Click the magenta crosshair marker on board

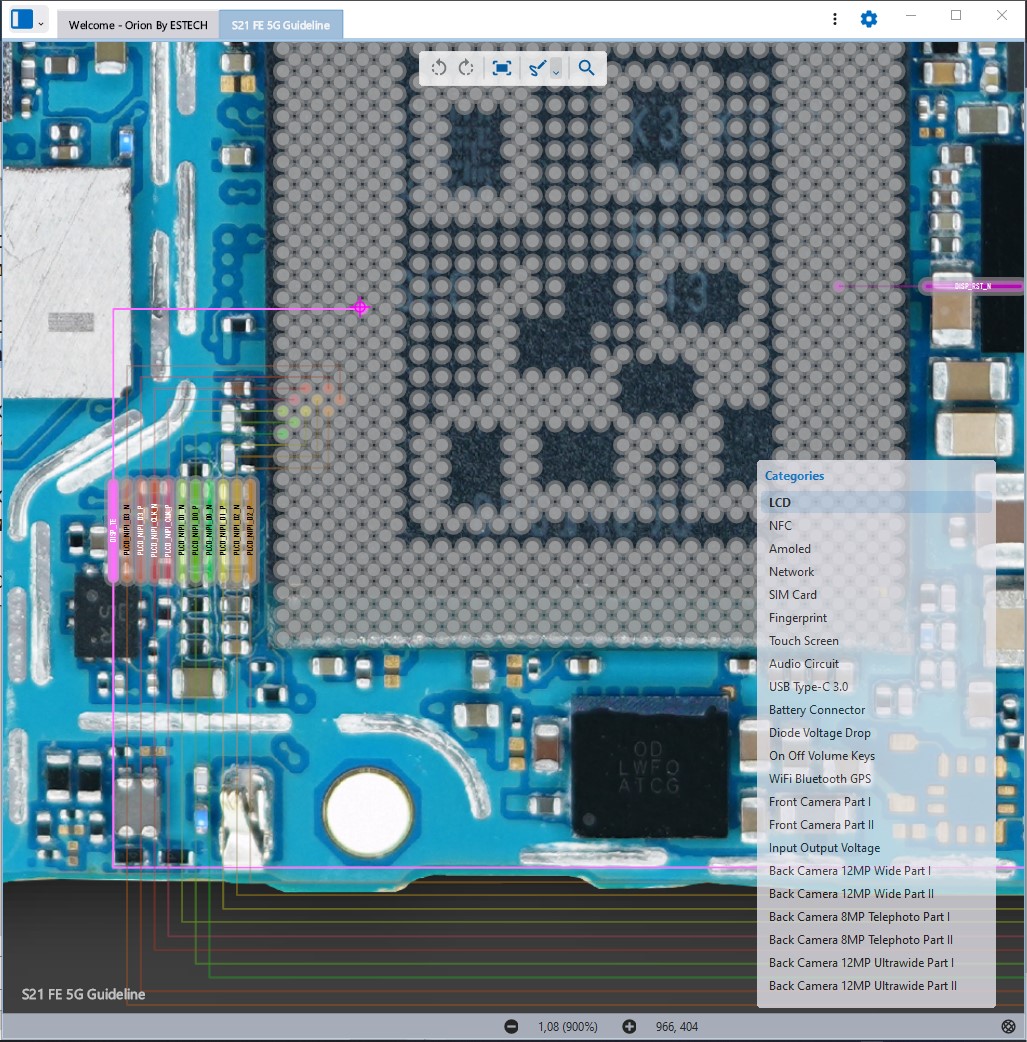click(x=361, y=308)
